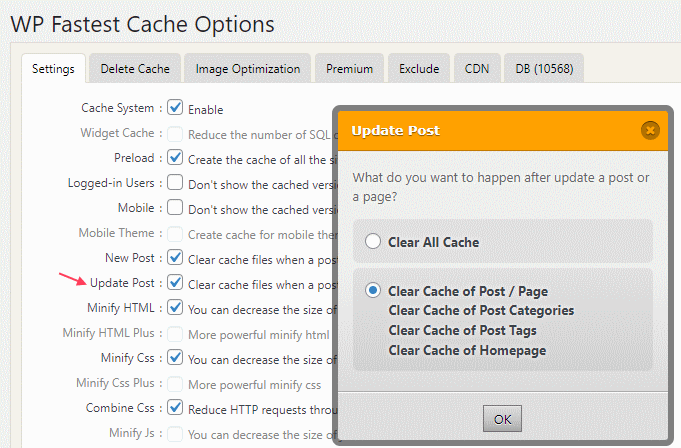Click the 'Update Post :' settings label
Image resolution: width=681 pixels, height=448 pixels.
(x=126, y=283)
